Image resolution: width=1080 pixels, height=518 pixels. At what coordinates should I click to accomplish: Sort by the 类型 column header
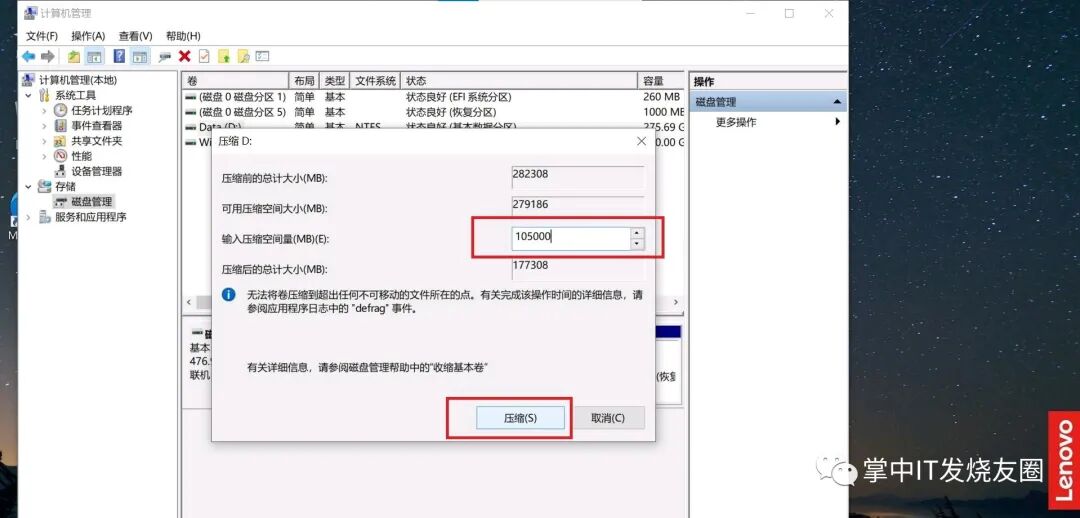click(x=335, y=81)
